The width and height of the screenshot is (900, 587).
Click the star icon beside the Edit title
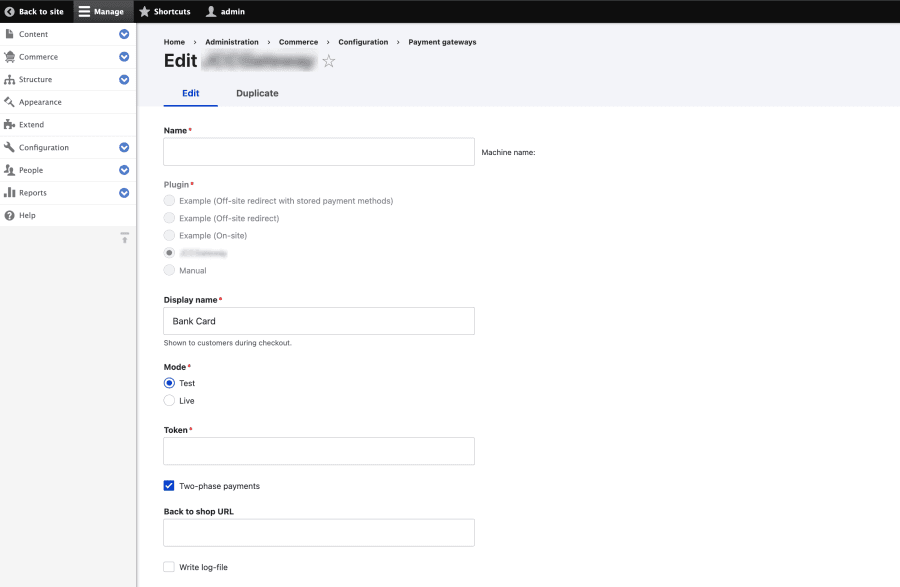click(x=329, y=62)
